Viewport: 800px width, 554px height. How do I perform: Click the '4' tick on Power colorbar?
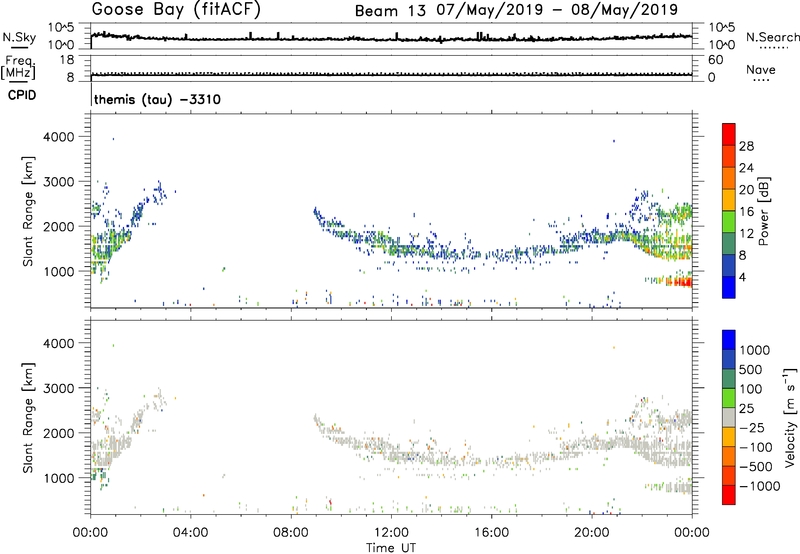pos(743,278)
